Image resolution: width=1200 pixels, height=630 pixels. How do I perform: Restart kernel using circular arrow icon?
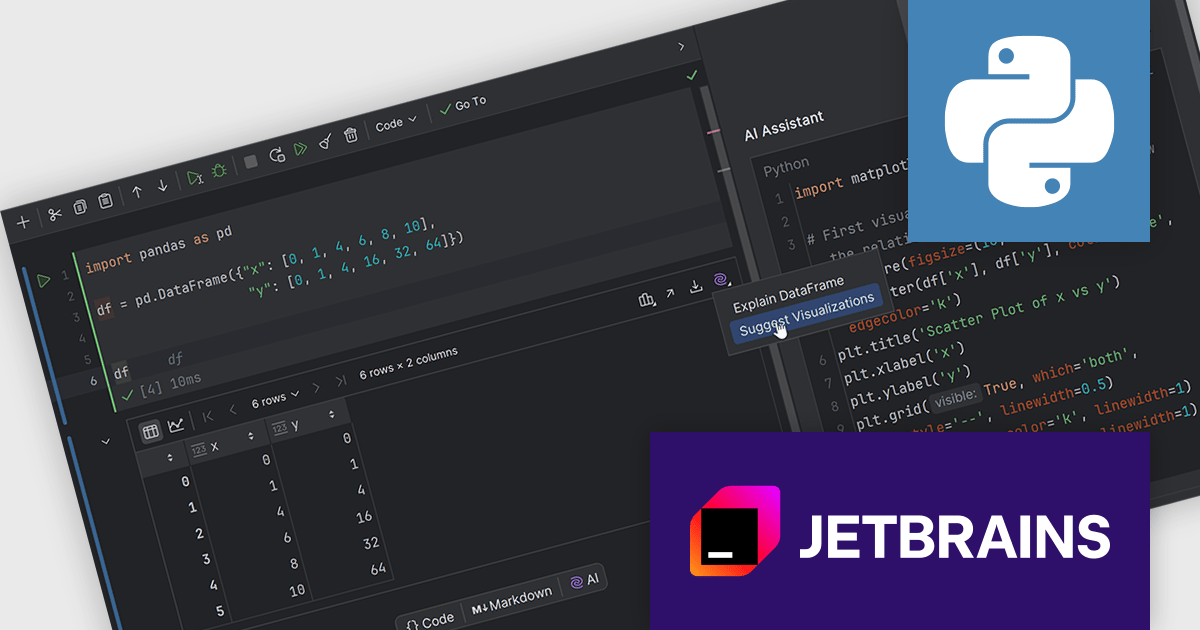click(x=276, y=155)
